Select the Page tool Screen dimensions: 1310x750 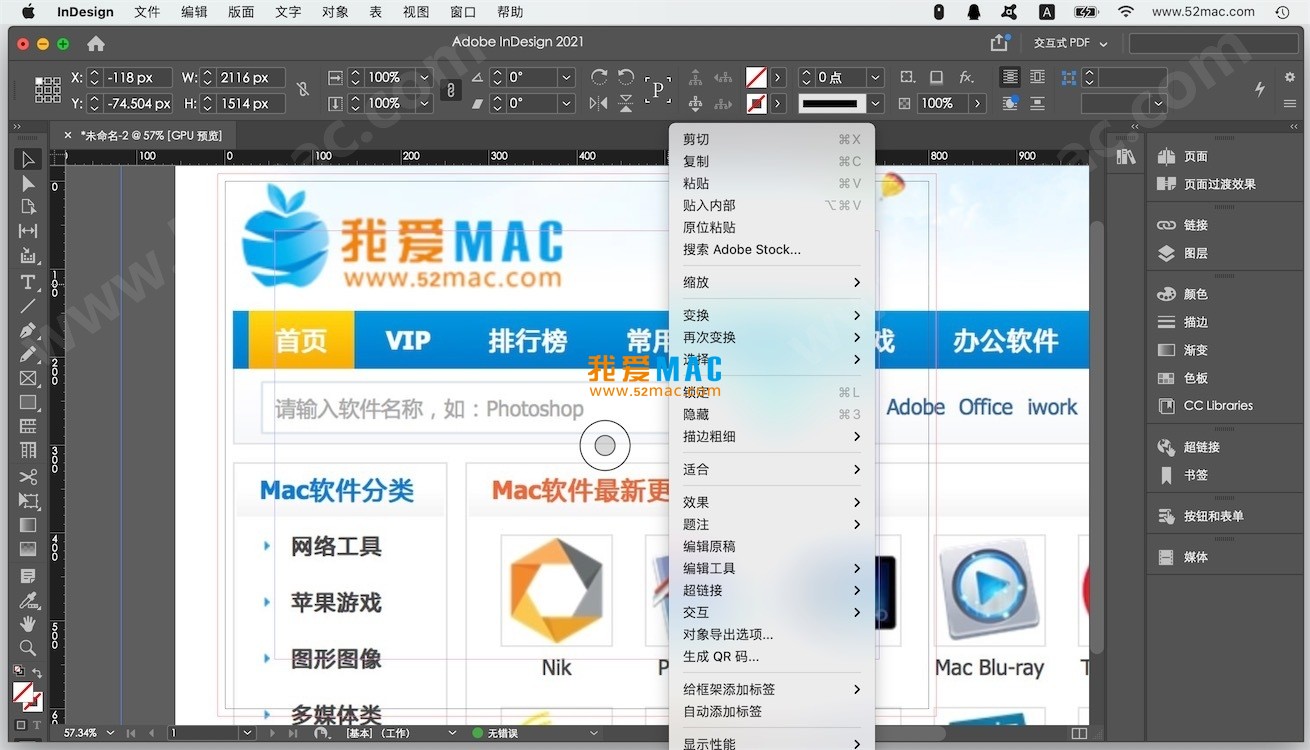pyautogui.click(x=28, y=207)
